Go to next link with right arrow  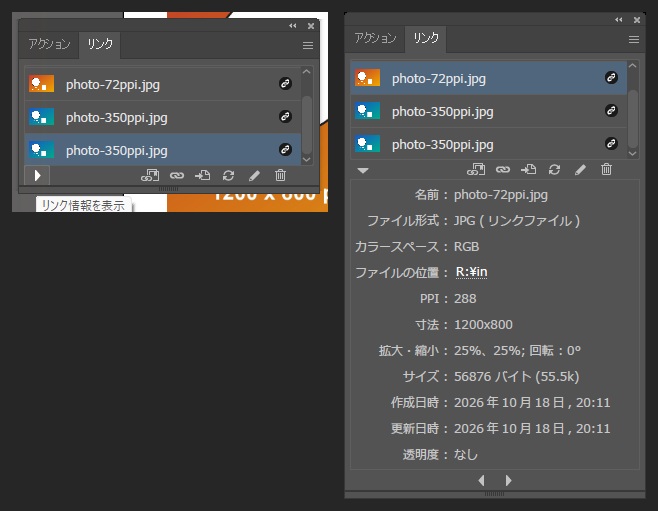[x=508, y=480]
